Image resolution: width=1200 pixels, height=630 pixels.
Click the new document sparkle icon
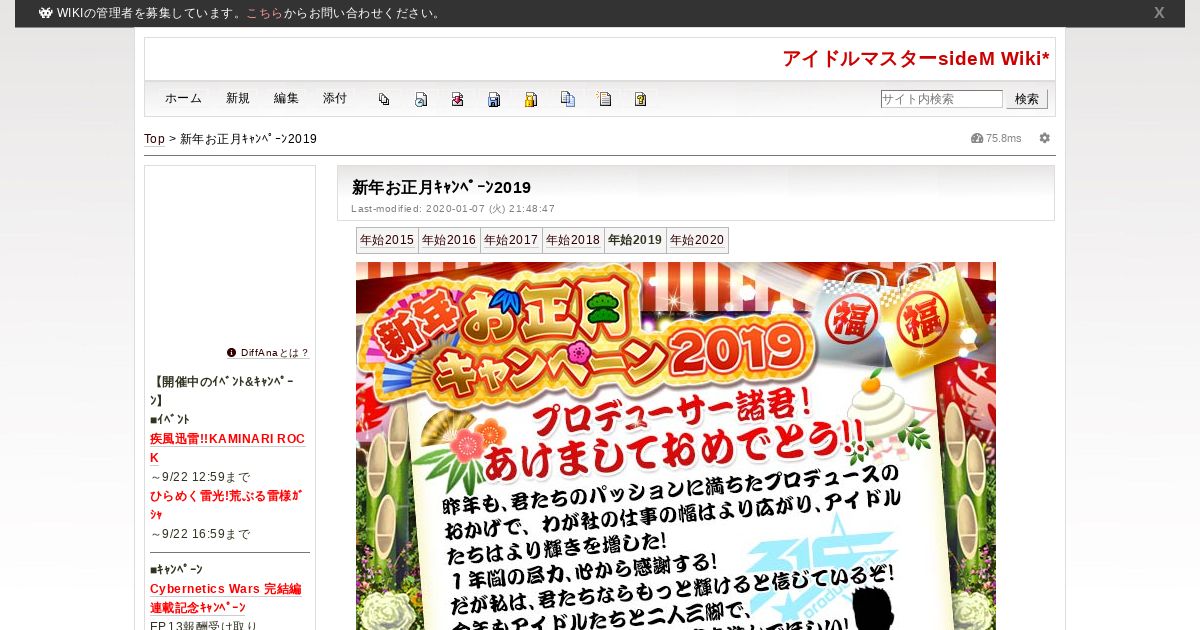(x=604, y=99)
